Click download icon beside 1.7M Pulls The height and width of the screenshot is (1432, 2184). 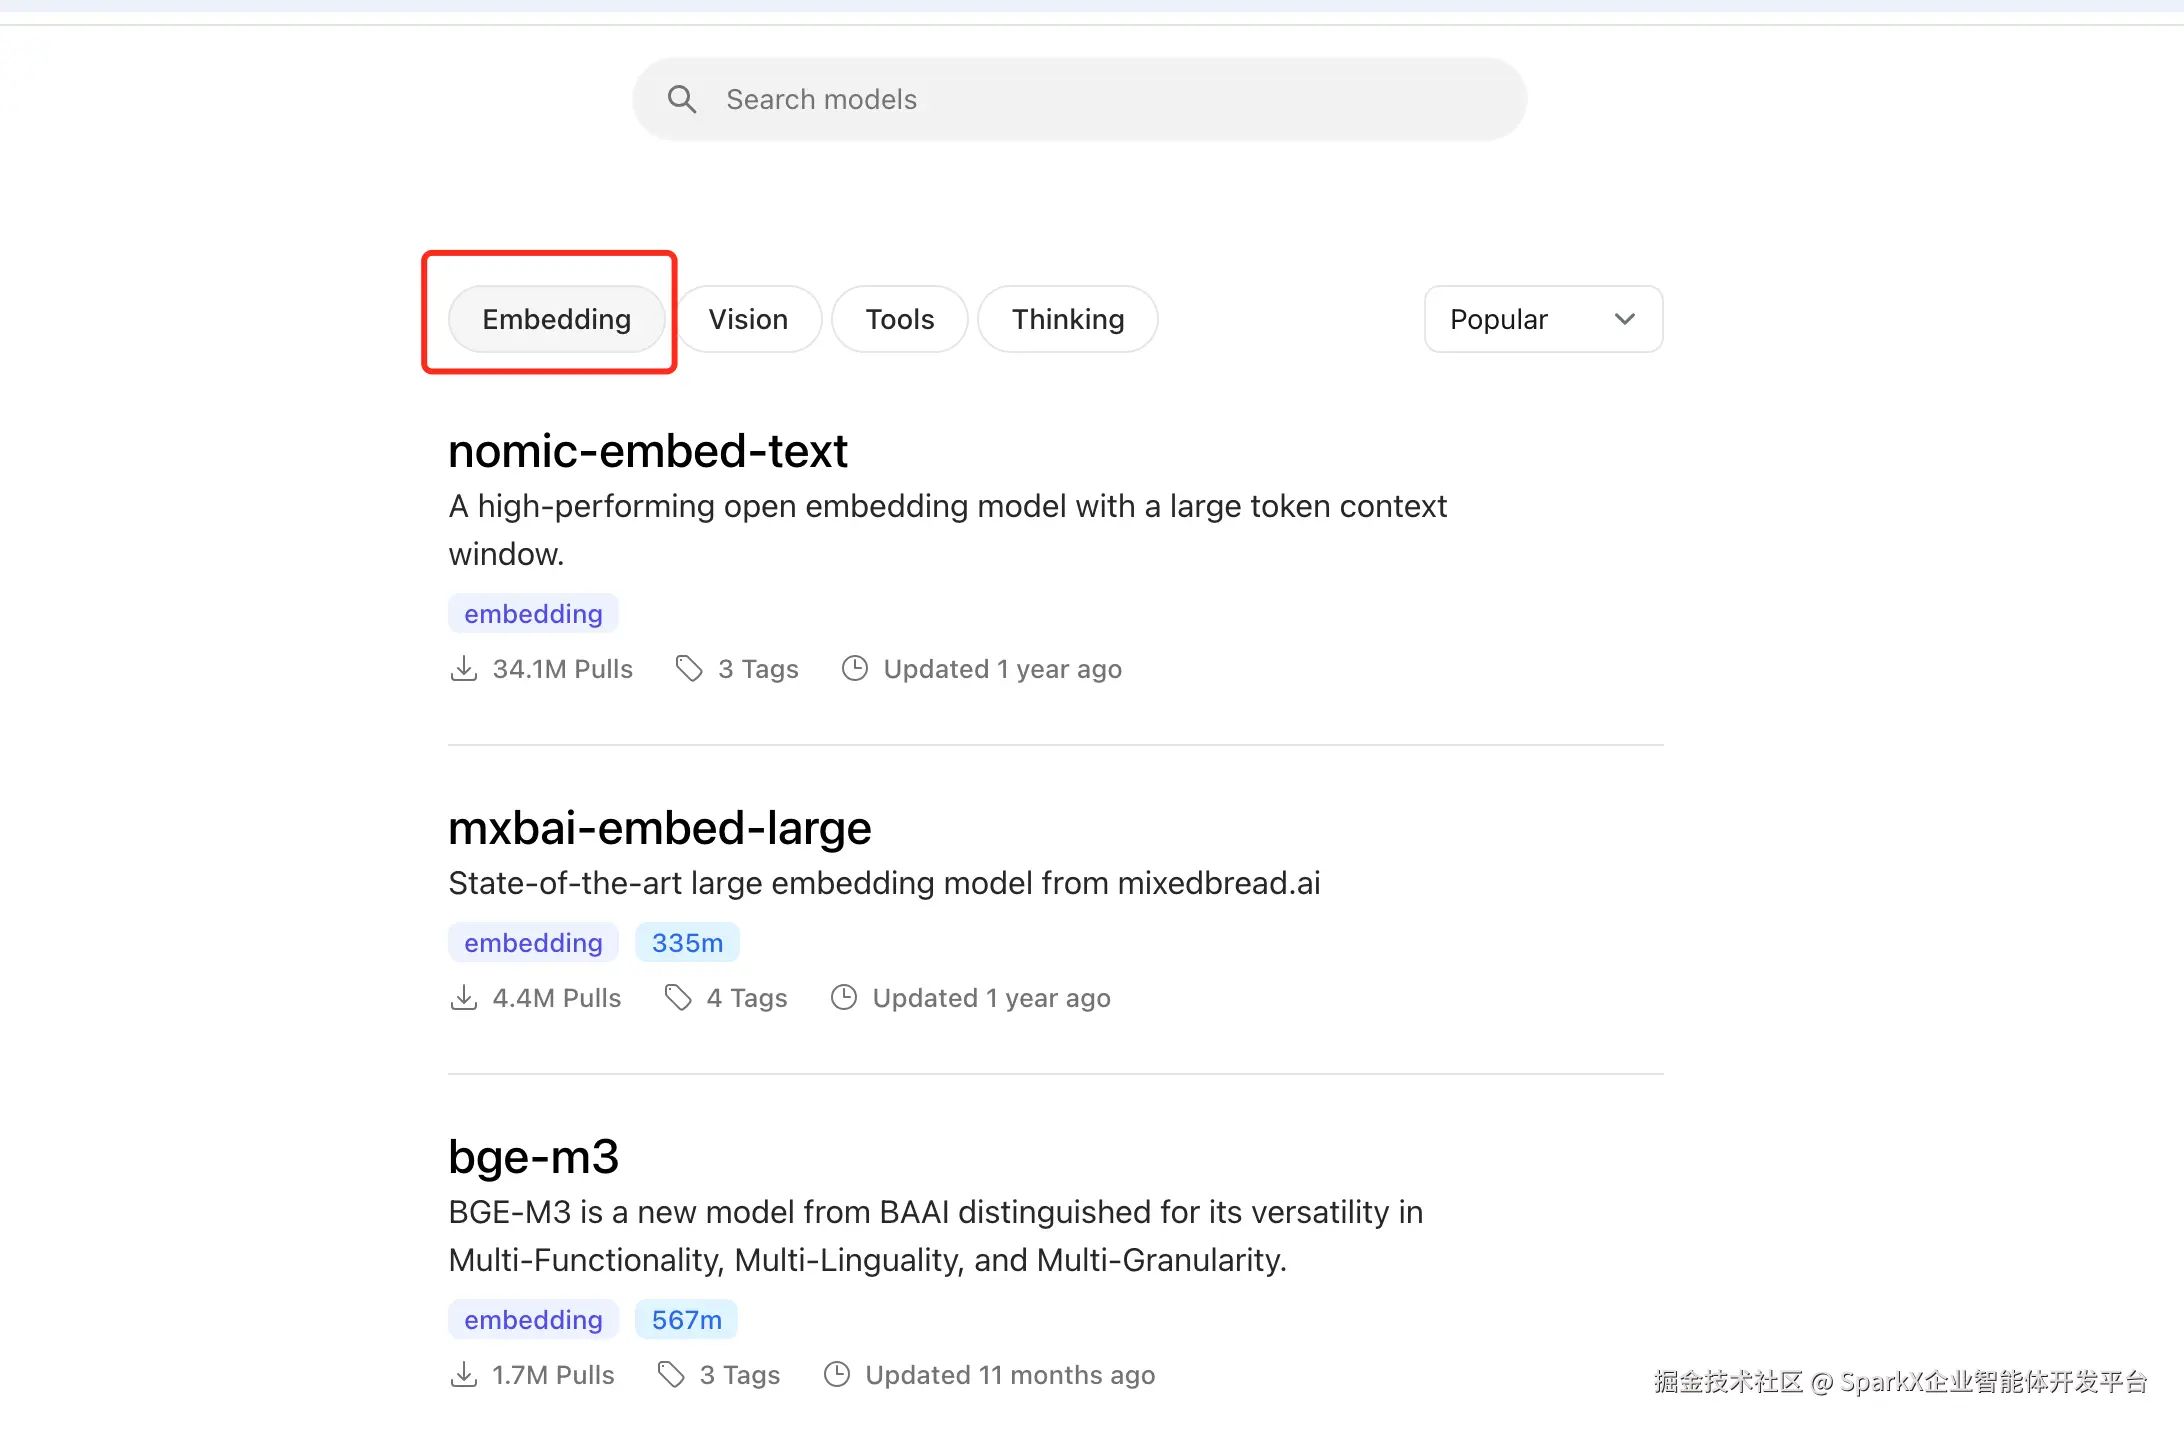tap(463, 1374)
